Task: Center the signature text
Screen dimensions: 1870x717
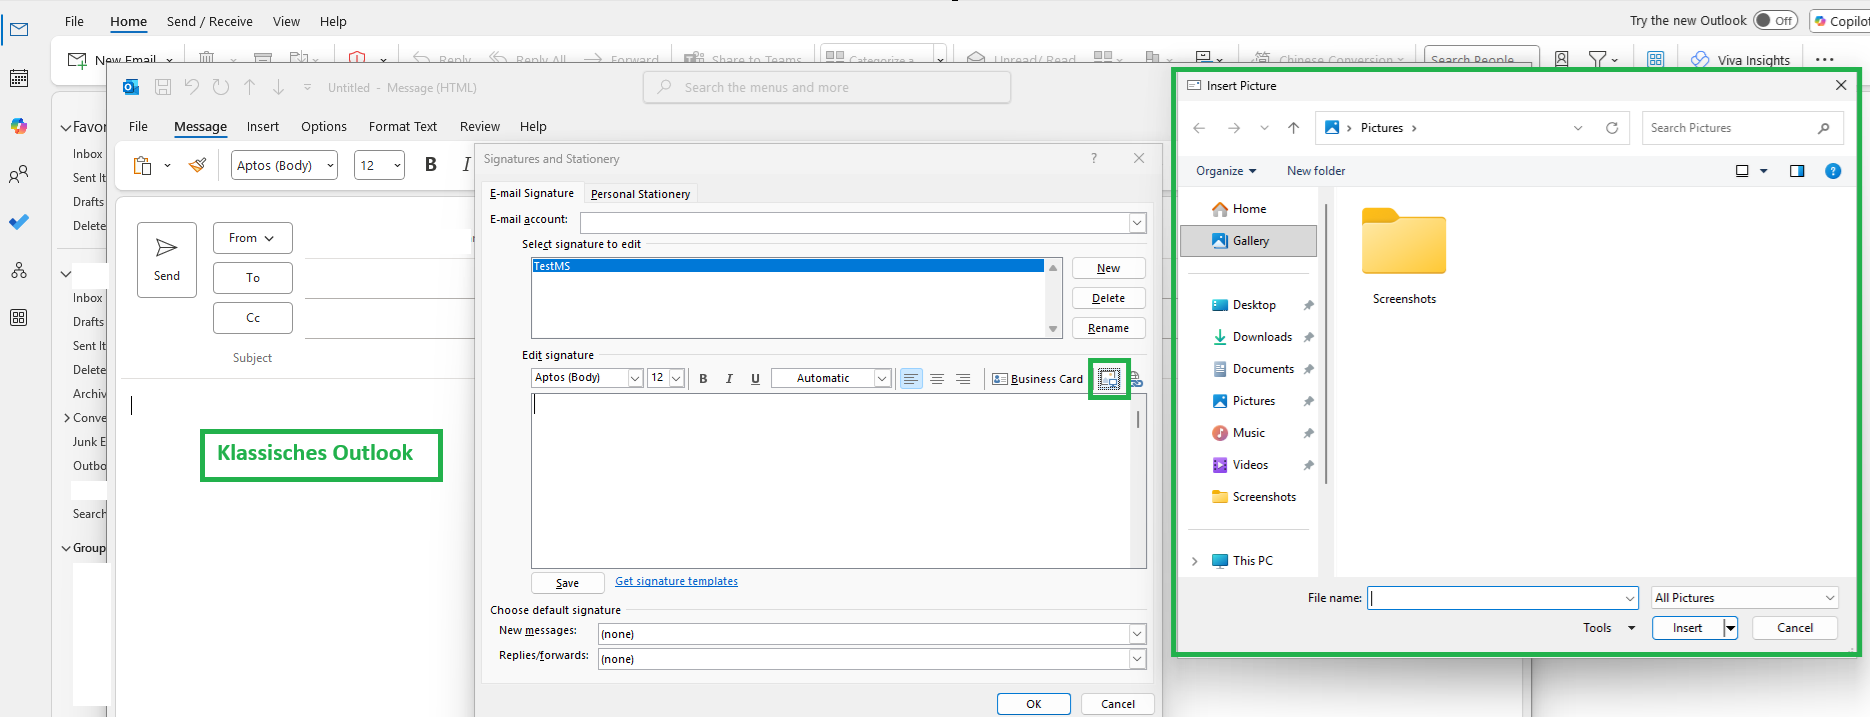Action: (937, 378)
